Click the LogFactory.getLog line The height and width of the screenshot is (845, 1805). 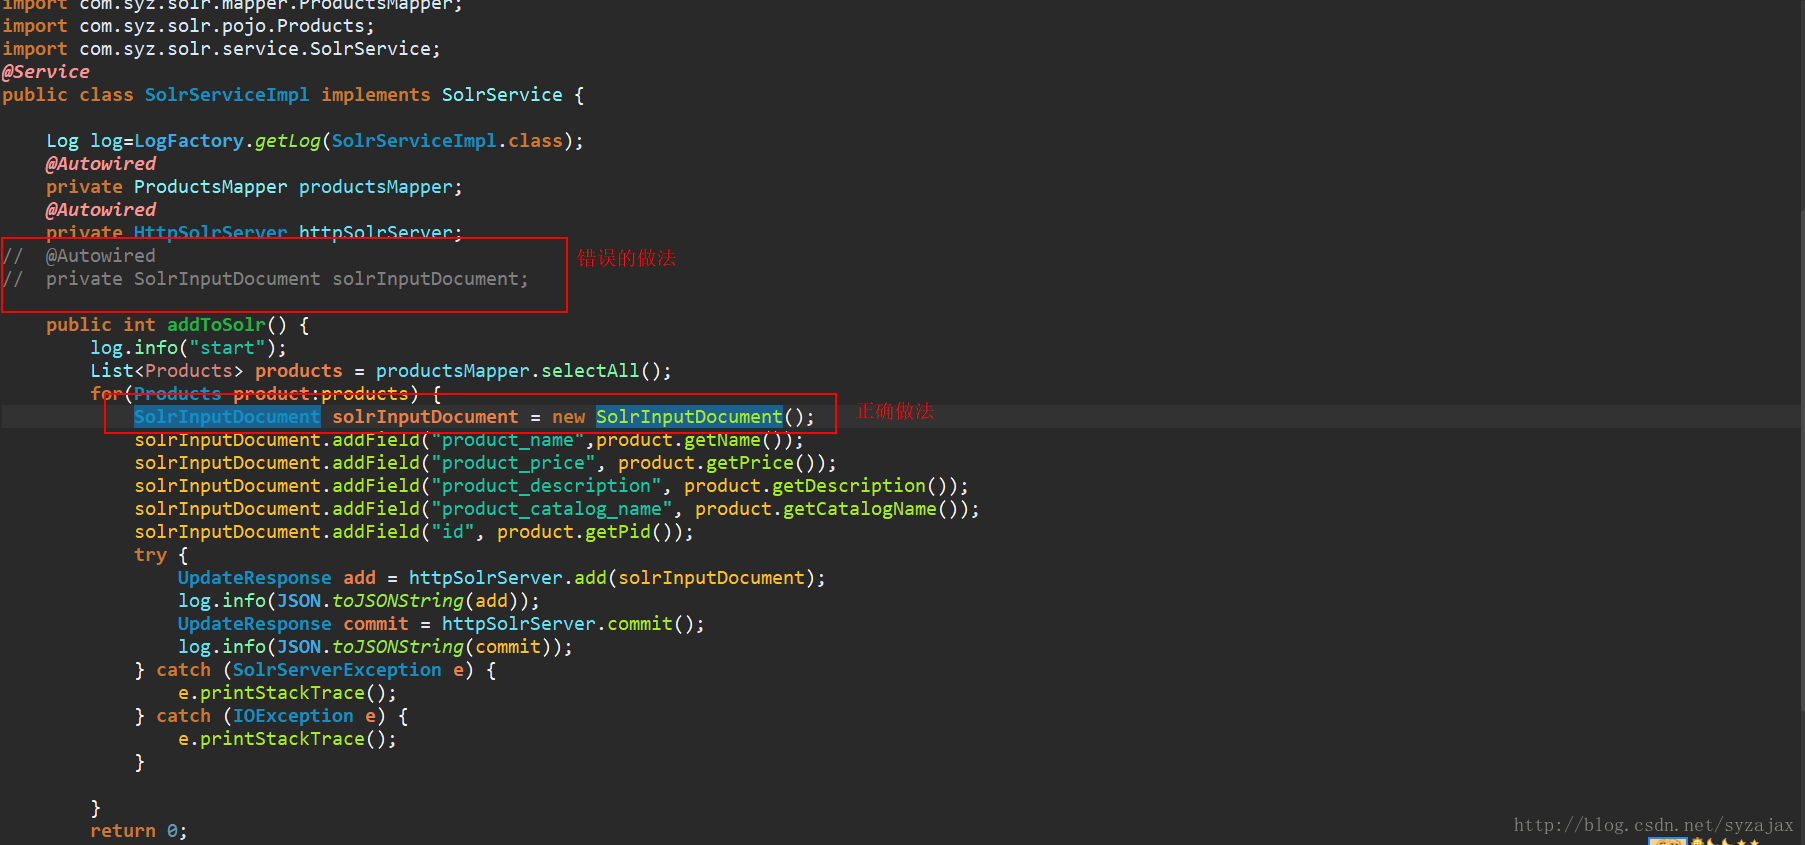(x=315, y=141)
